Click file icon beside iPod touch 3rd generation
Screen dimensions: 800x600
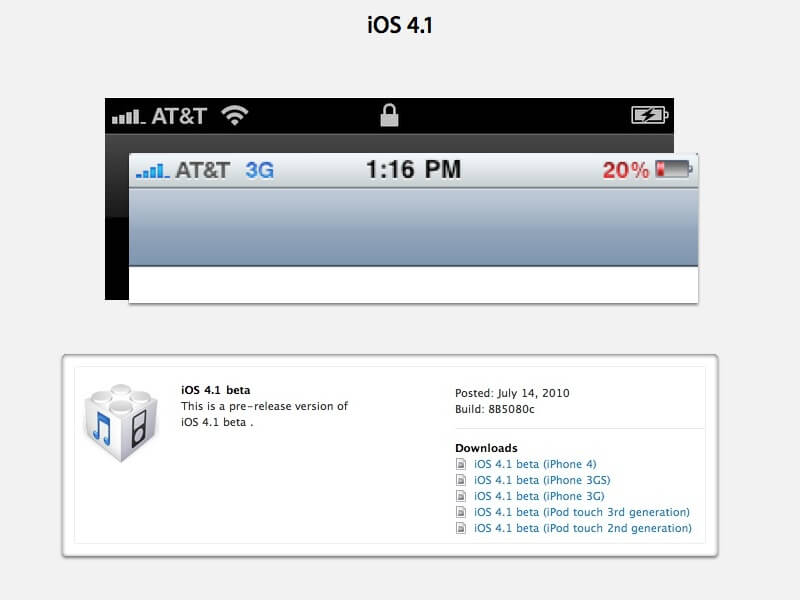click(461, 512)
